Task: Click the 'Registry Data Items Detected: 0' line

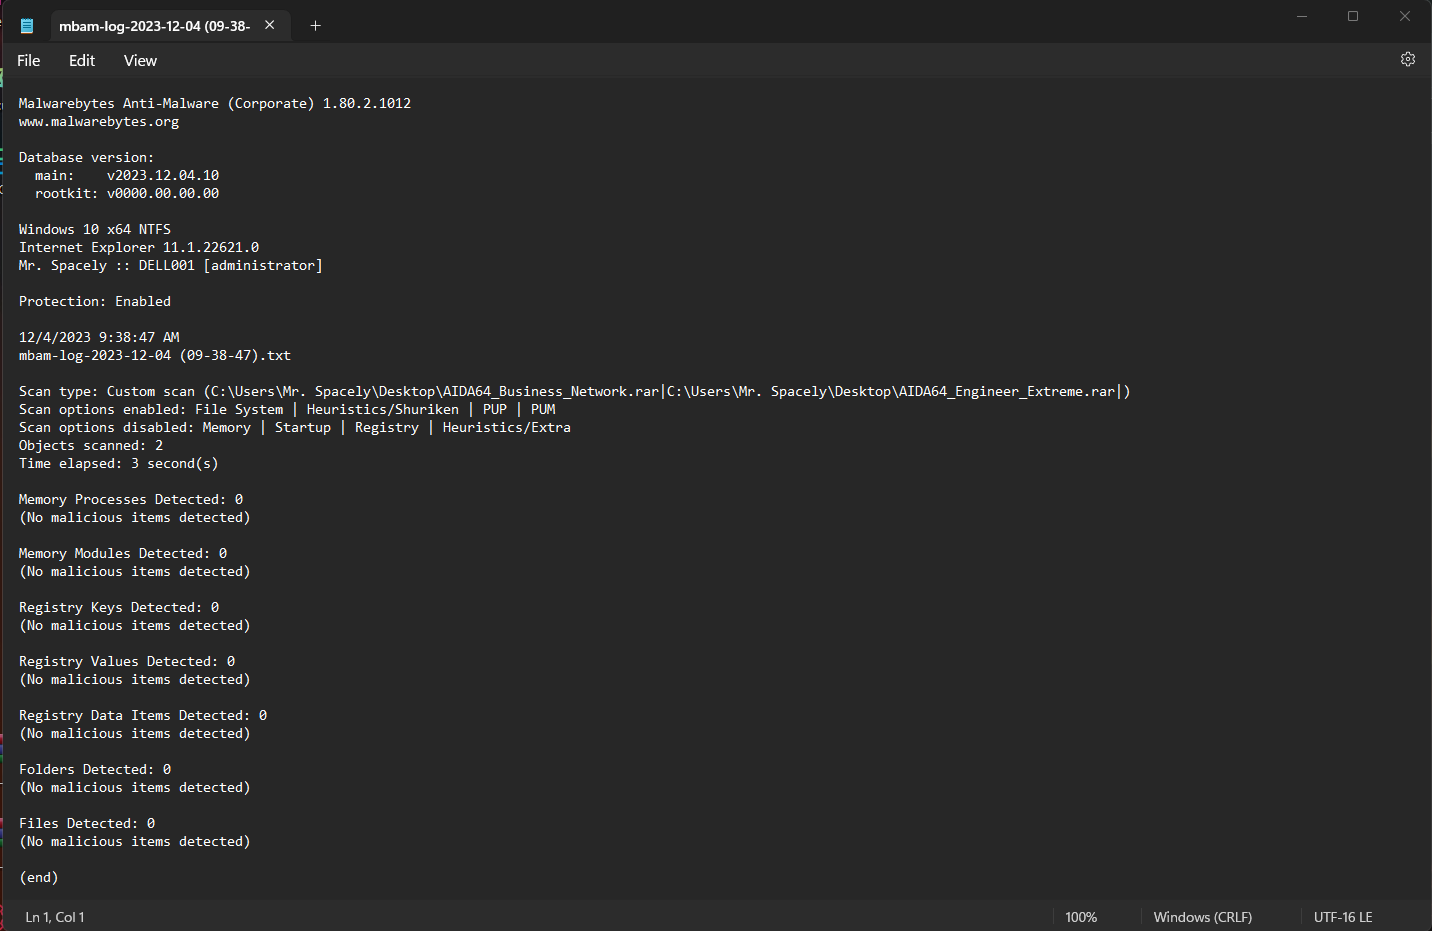Action: pos(143,716)
